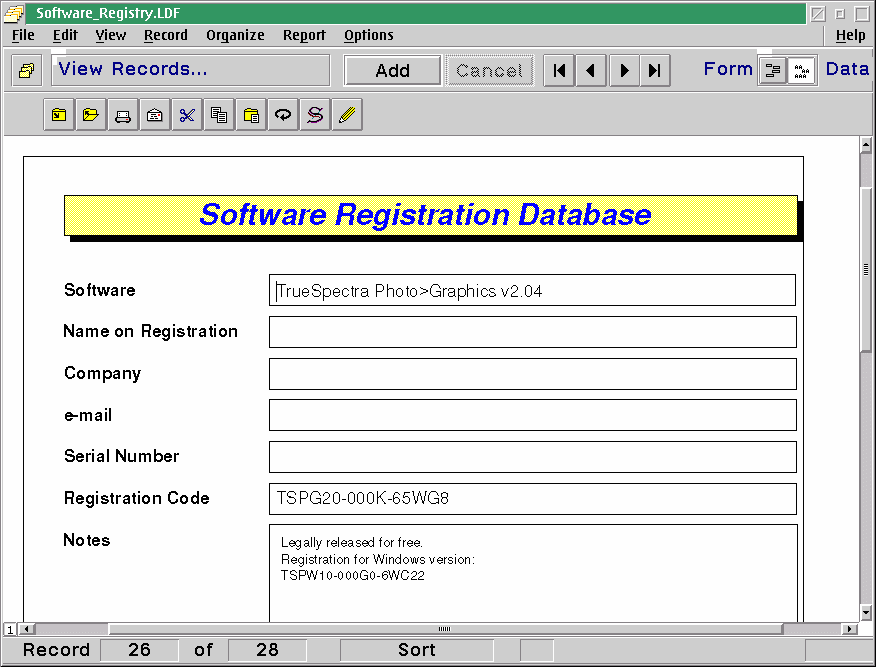The image size is (876, 667).
Task: Cut with the scissors toolbar icon
Action: 187,115
